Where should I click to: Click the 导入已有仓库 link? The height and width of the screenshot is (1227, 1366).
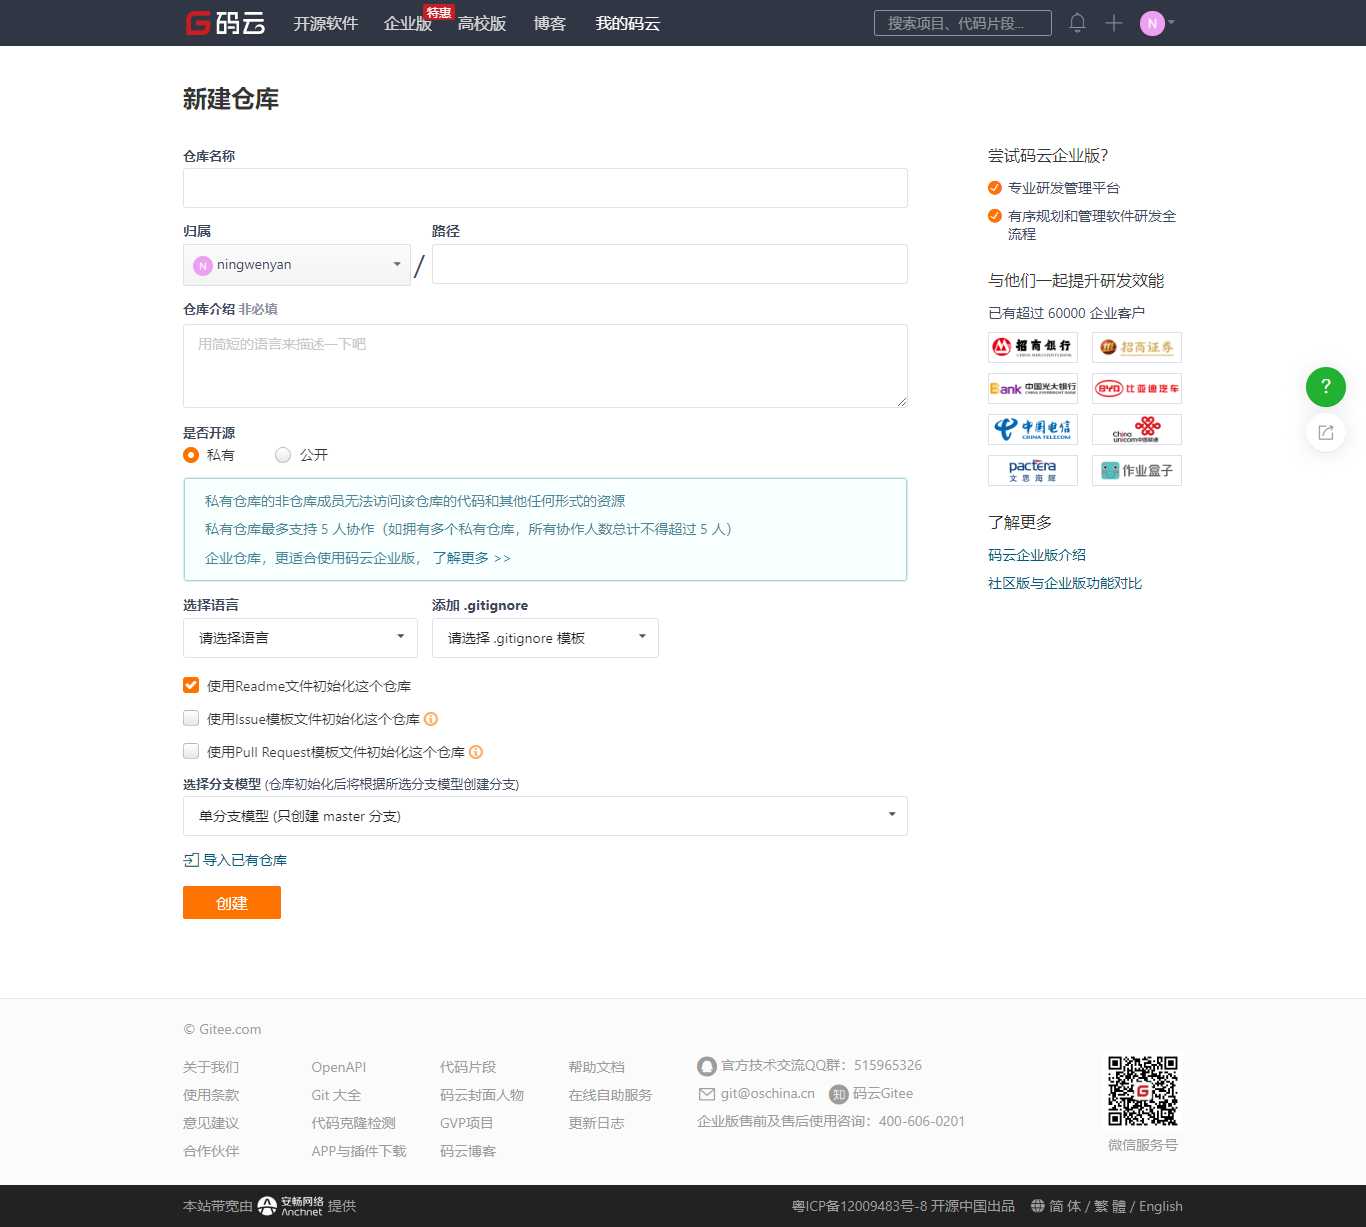point(236,860)
